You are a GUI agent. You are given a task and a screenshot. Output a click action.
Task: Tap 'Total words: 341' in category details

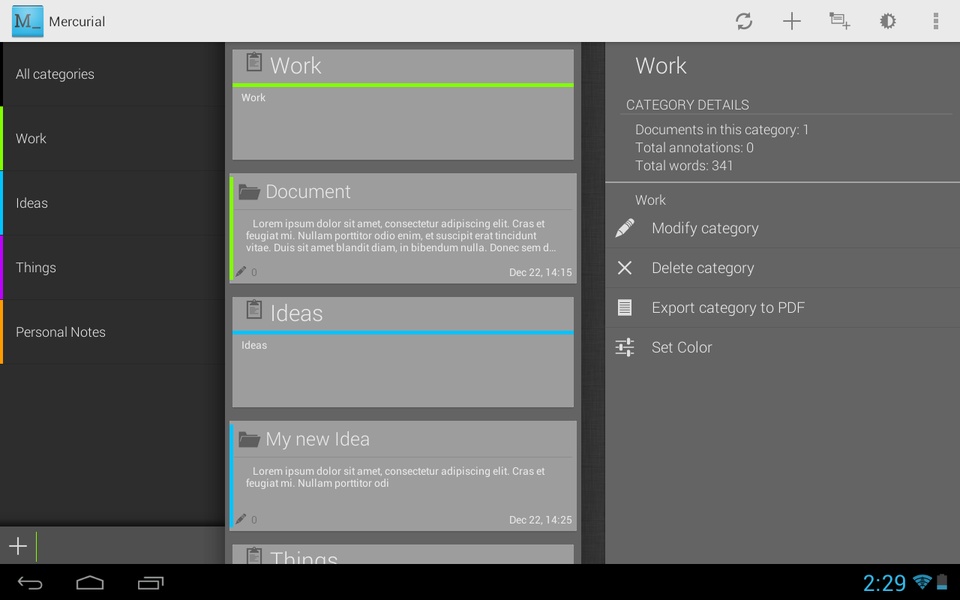[x=684, y=165]
